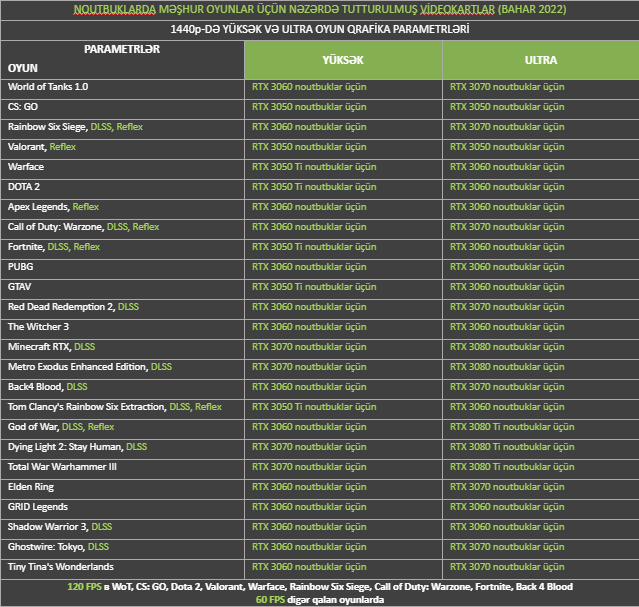Image resolution: width=639 pixels, height=607 pixels.
Task: Select Valorant ULTRA cell RTX 3050
Action: click(x=541, y=149)
